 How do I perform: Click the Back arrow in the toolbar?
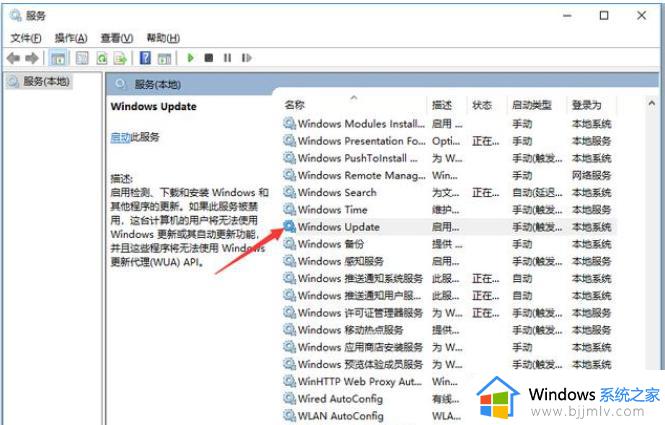click(x=14, y=58)
